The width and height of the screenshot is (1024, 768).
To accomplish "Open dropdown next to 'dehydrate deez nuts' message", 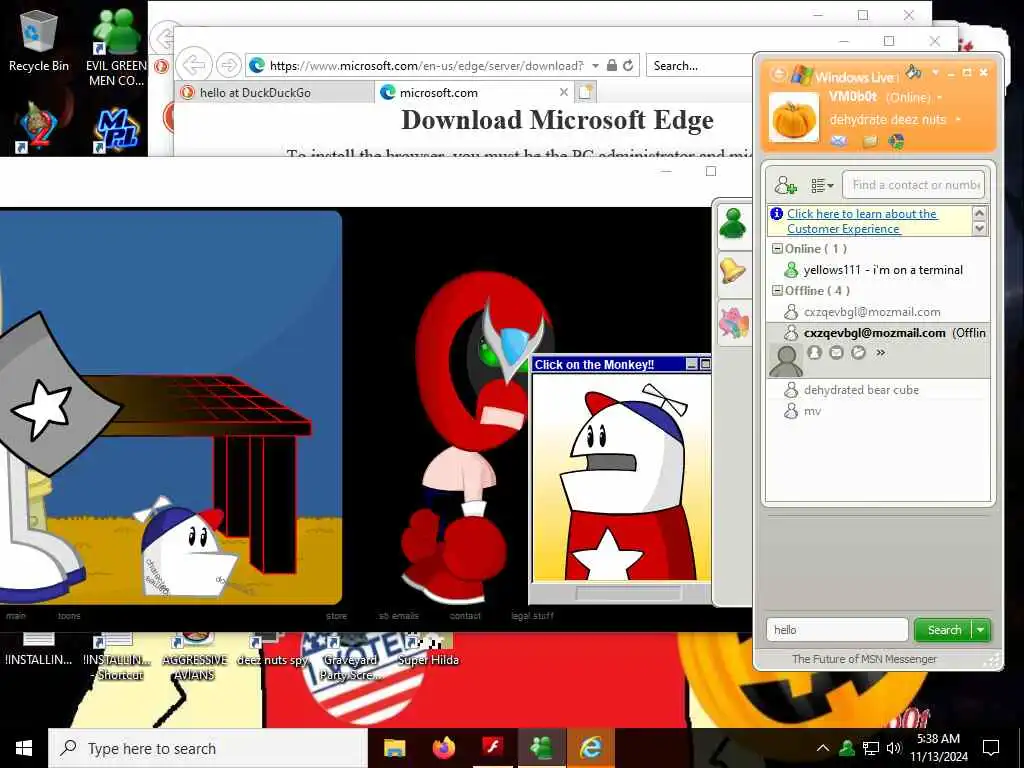I will point(957,120).
